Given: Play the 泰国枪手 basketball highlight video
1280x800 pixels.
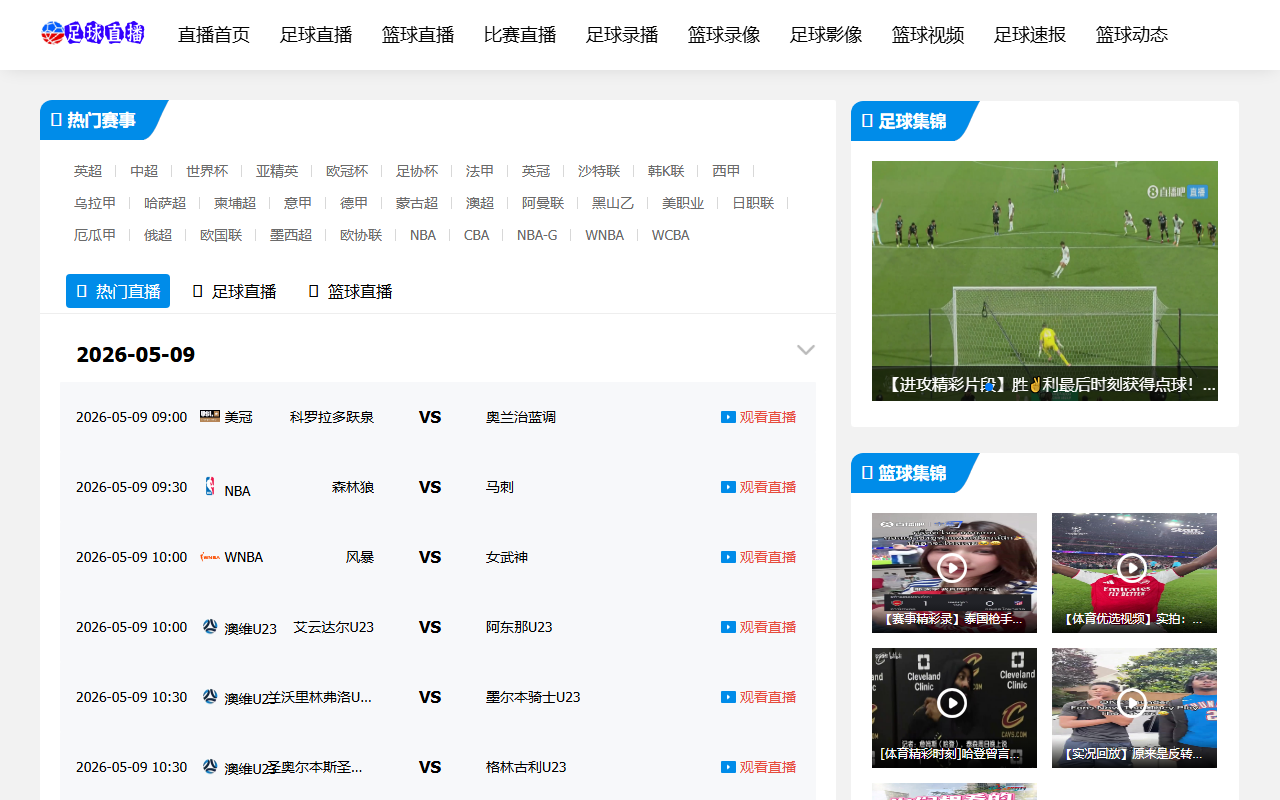Looking at the screenshot, I should point(952,568).
